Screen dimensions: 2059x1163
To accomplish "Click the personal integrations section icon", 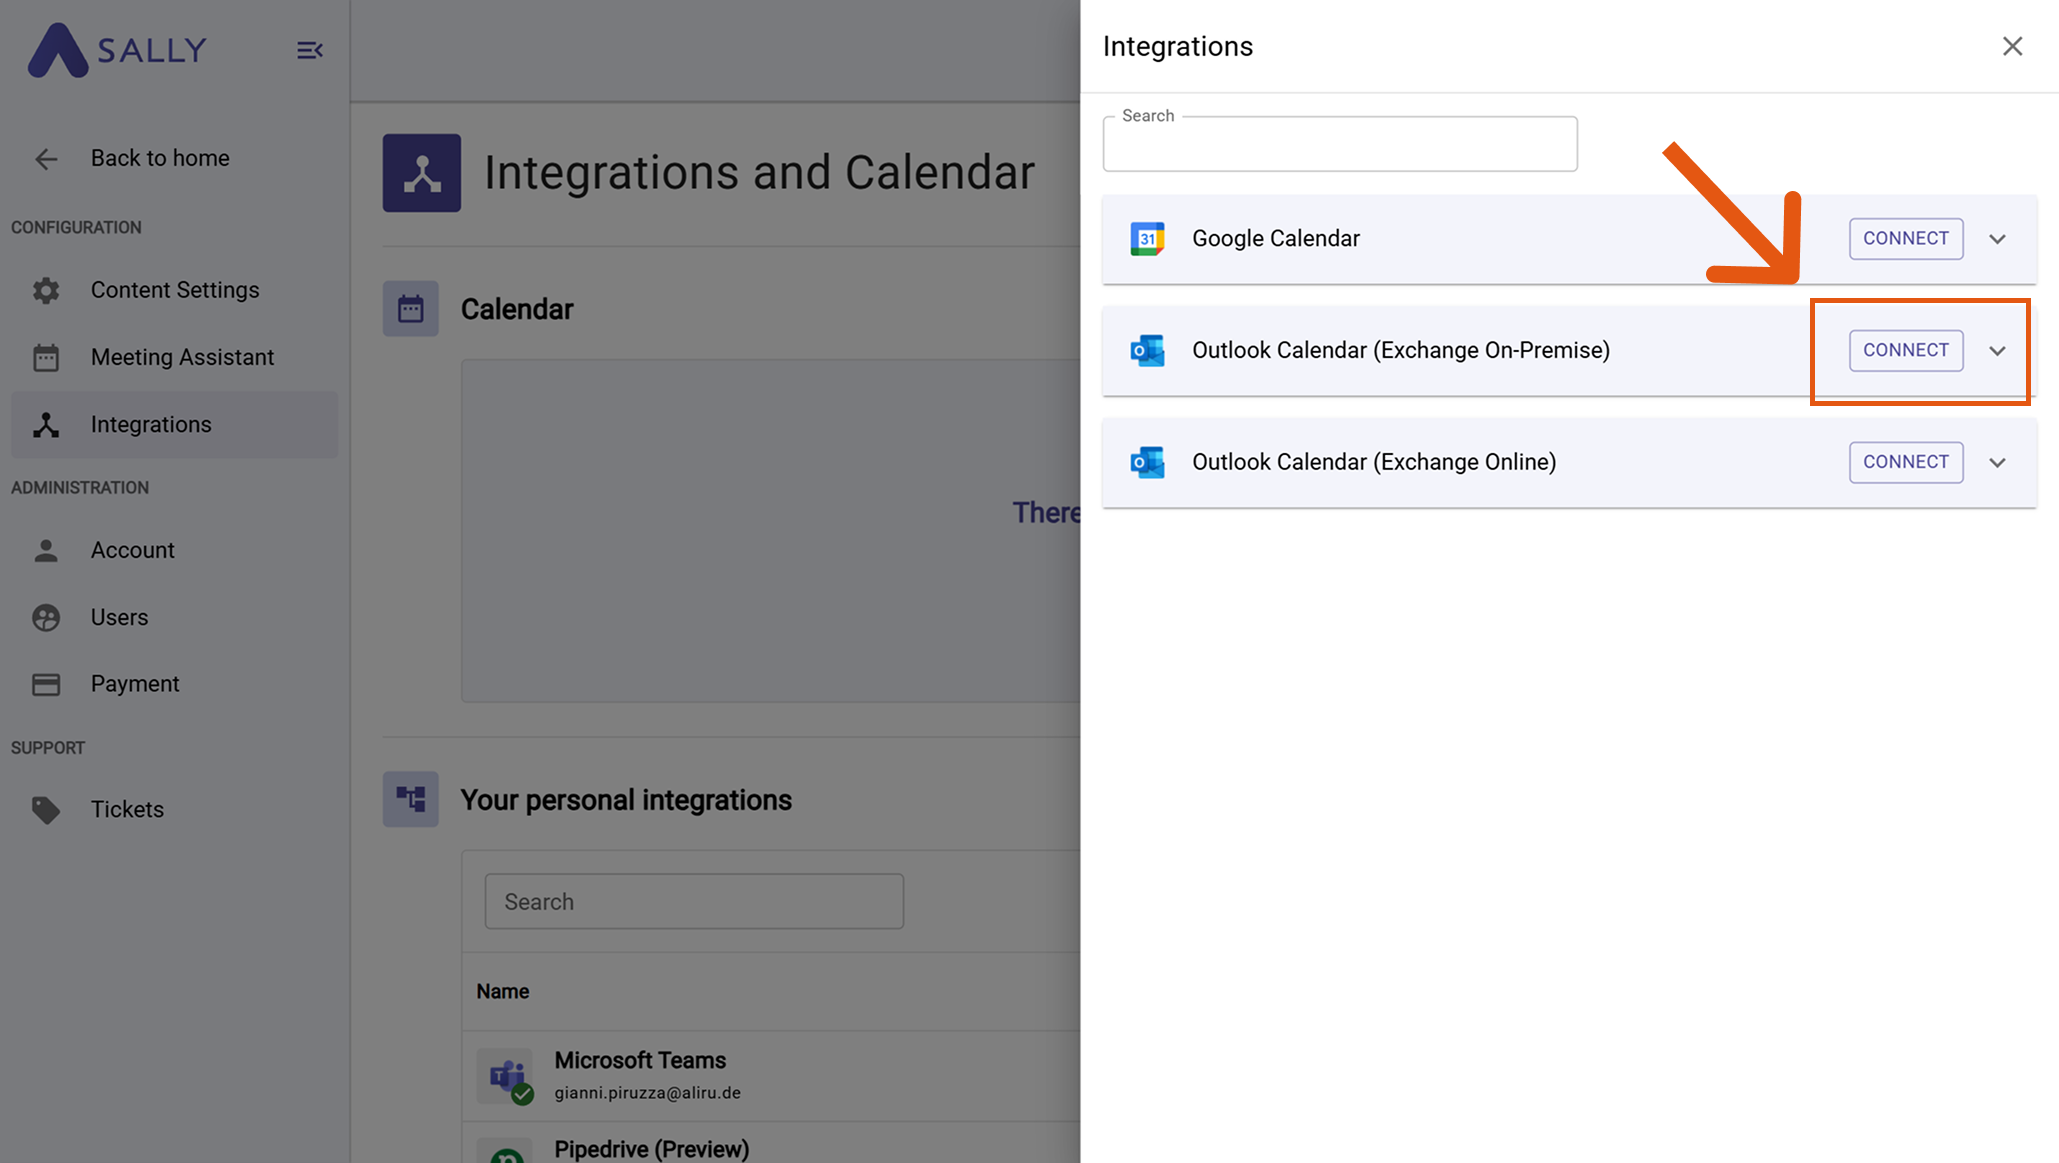I will pyautogui.click(x=410, y=799).
